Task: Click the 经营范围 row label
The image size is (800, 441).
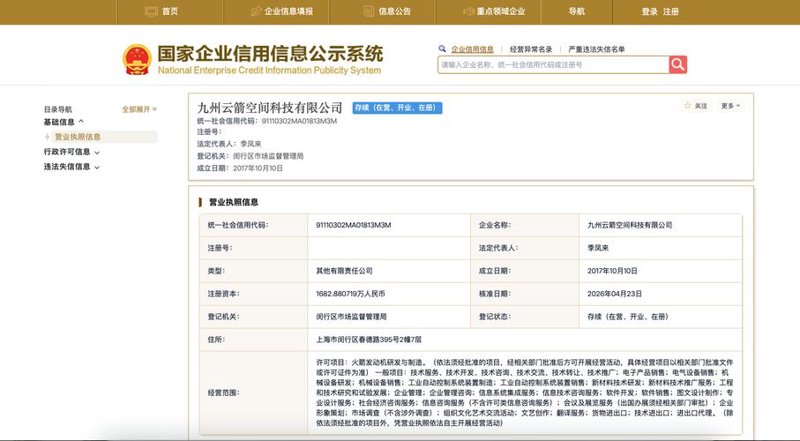Action: tap(223, 393)
